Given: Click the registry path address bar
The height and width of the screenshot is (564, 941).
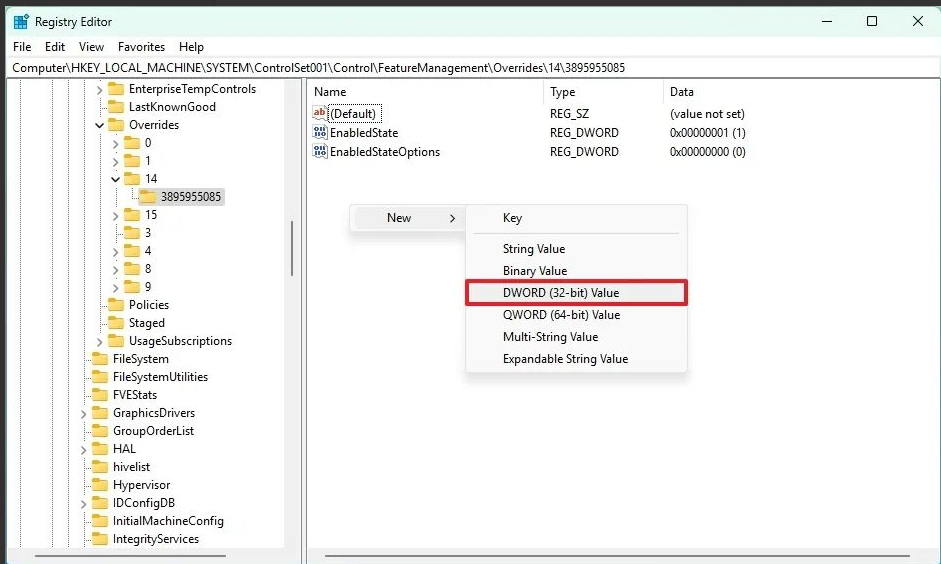Looking at the screenshot, I should click(x=470, y=67).
